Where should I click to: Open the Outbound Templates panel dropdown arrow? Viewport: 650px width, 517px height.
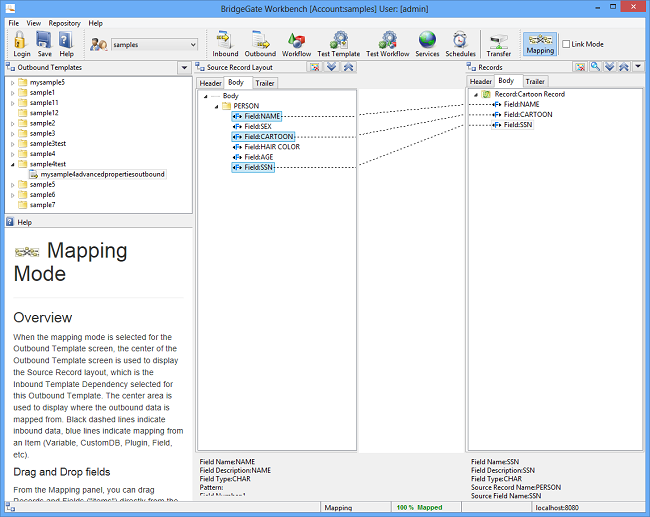tap(184, 68)
